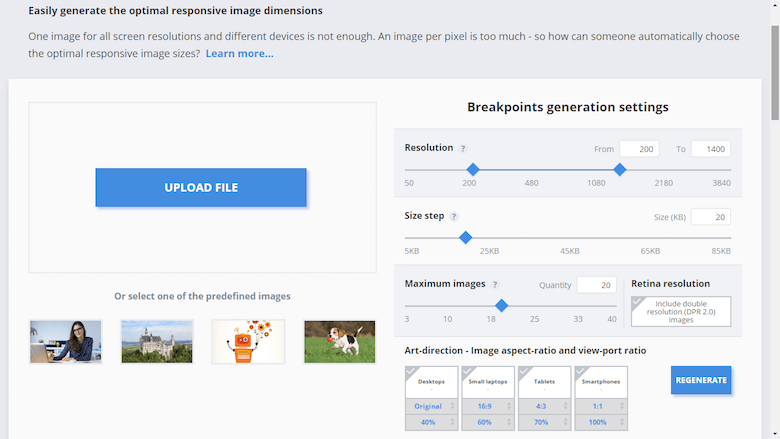780x439 pixels.
Task: Click the Upload File button
Action: [201, 187]
